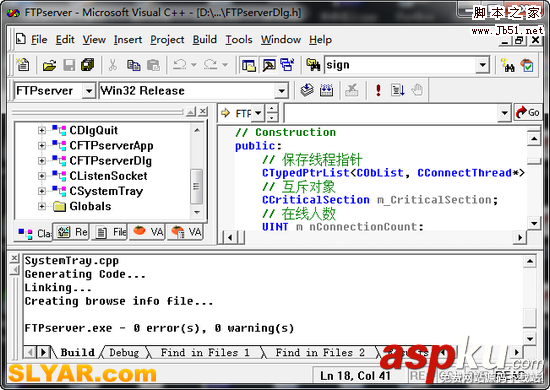Toggle the Output window icon
Viewport: 550px width, 390px height.
click(x=269, y=65)
